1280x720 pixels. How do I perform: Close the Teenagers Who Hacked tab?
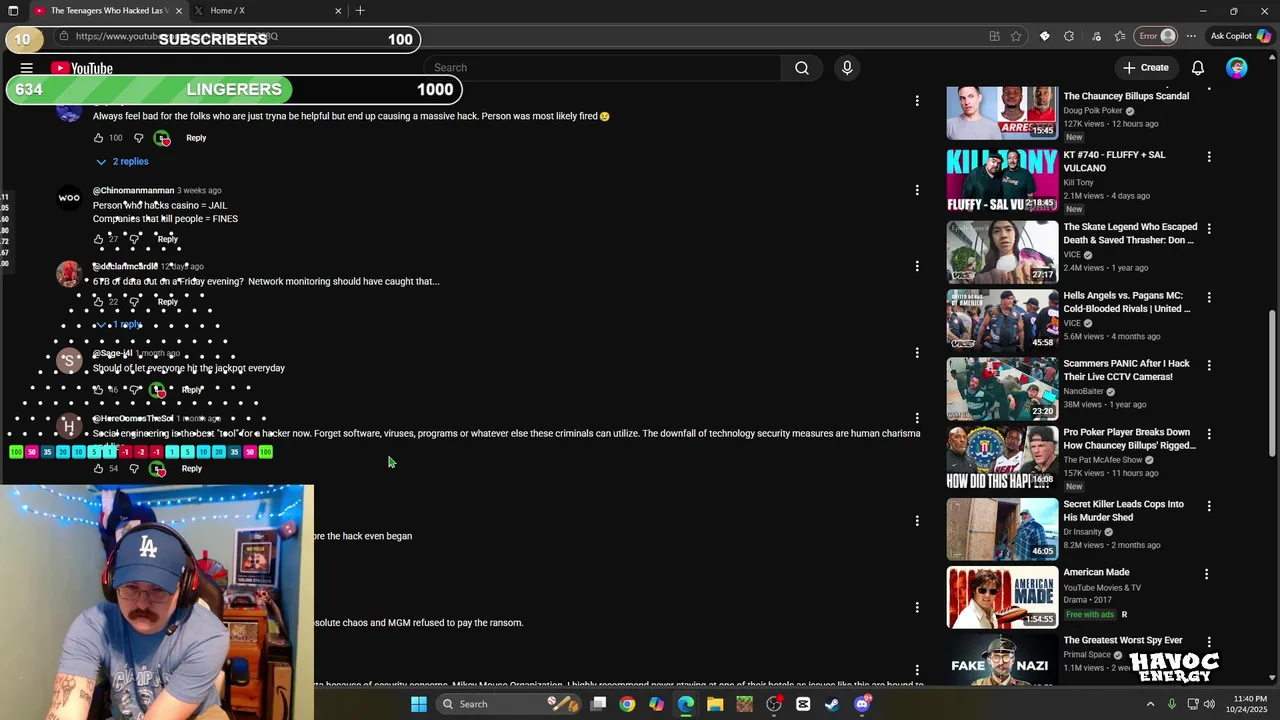click(x=179, y=11)
